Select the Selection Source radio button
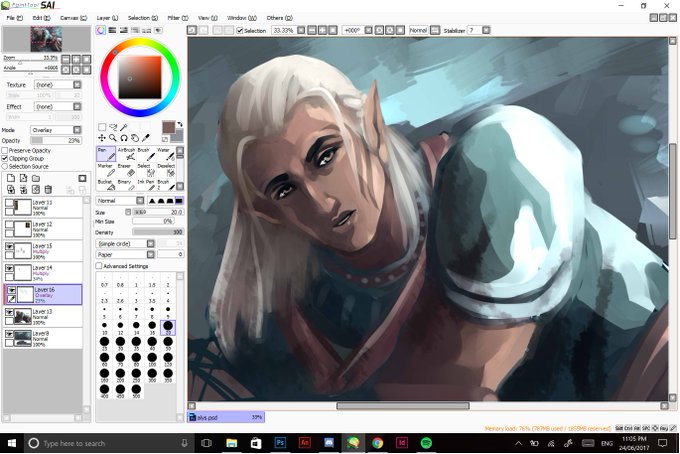Viewport: 680px width, 454px height. click(x=5, y=167)
